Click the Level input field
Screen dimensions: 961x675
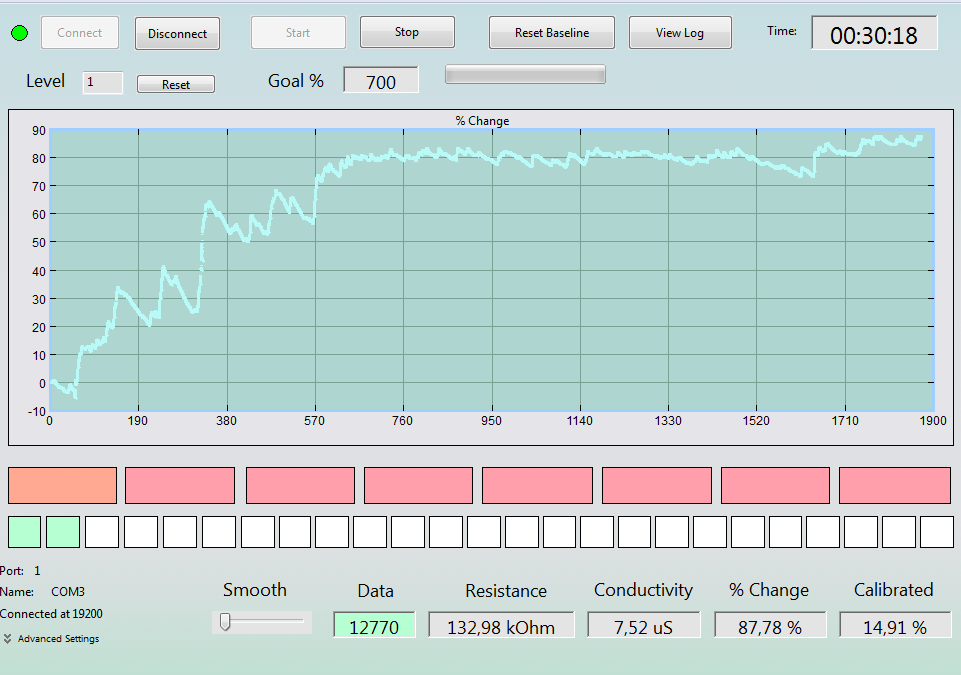click(x=102, y=83)
